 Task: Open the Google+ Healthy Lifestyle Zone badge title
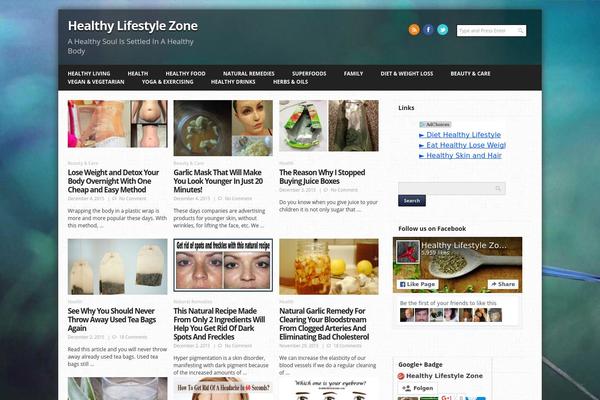[444, 376]
